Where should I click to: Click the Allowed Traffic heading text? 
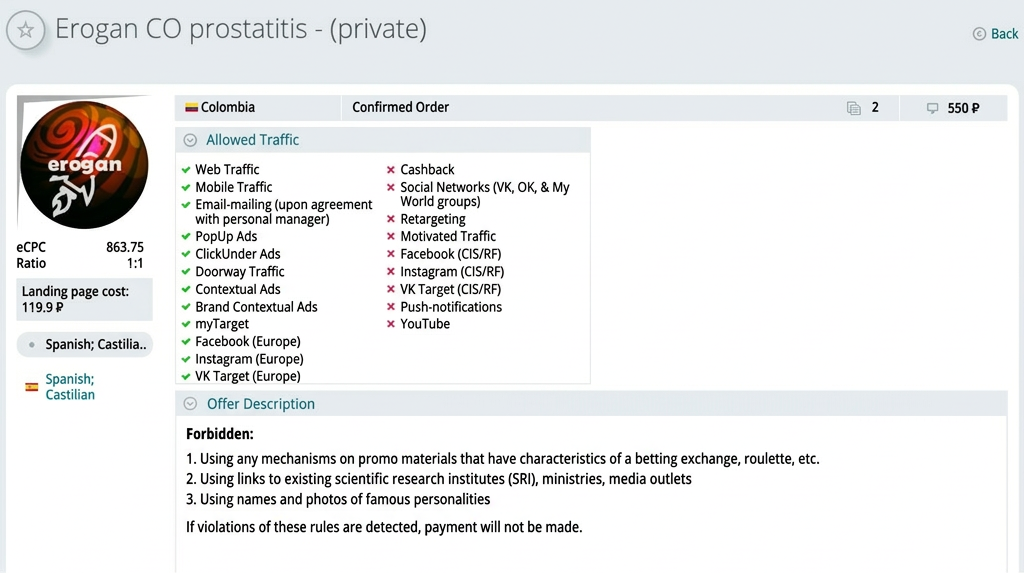pos(252,140)
